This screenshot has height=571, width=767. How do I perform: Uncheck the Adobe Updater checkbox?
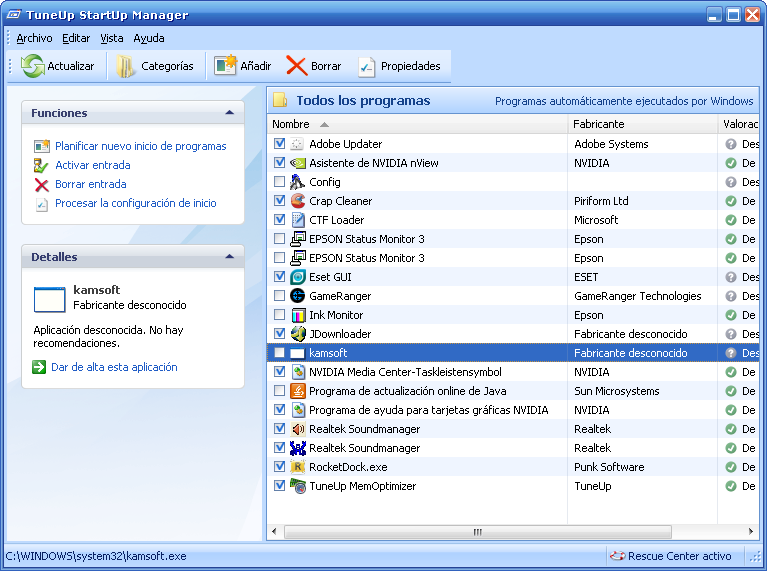279,144
